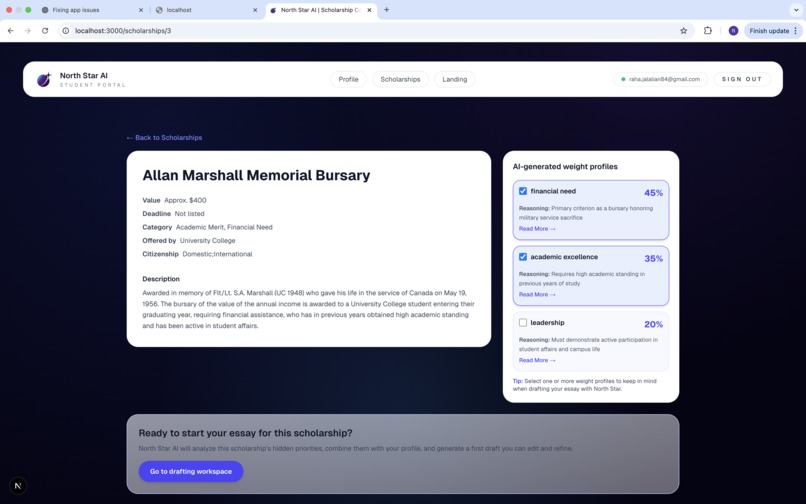This screenshot has width=806, height=504.
Task: Click Go to drafting workspace button
Action: coord(191,471)
